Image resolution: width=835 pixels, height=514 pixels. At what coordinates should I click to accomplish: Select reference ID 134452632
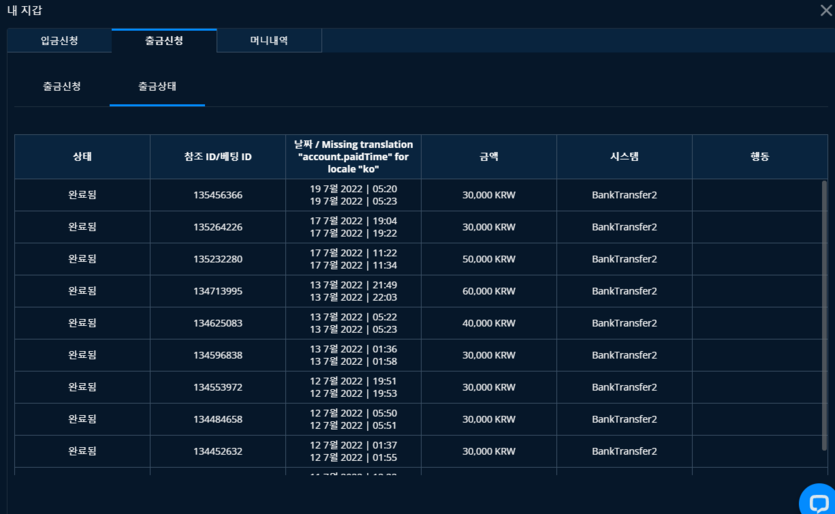pos(218,451)
